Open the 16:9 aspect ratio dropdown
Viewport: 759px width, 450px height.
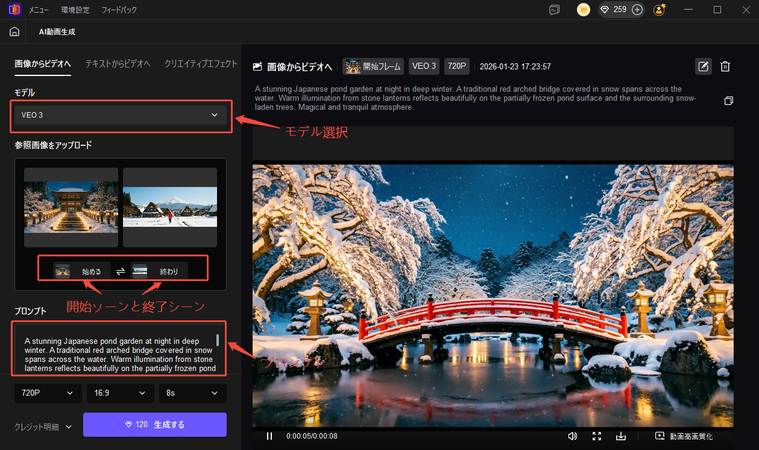point(119,394)
